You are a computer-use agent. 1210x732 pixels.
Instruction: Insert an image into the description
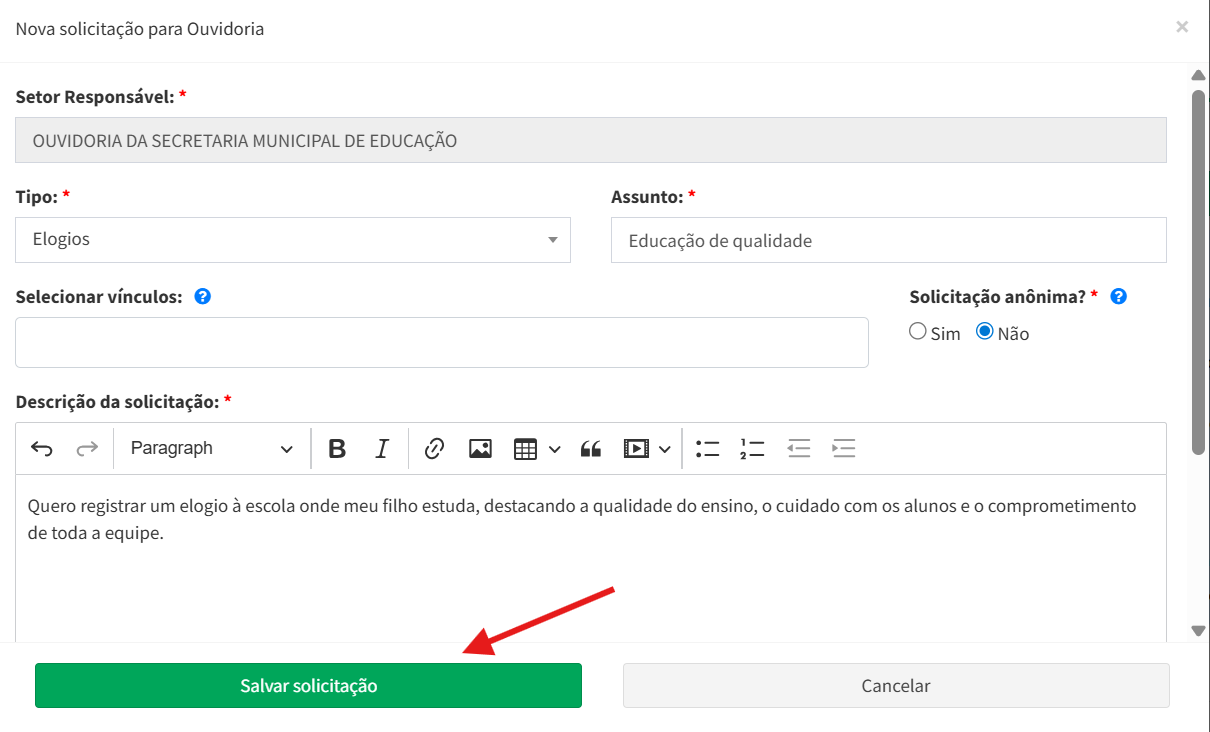(480, 449)
